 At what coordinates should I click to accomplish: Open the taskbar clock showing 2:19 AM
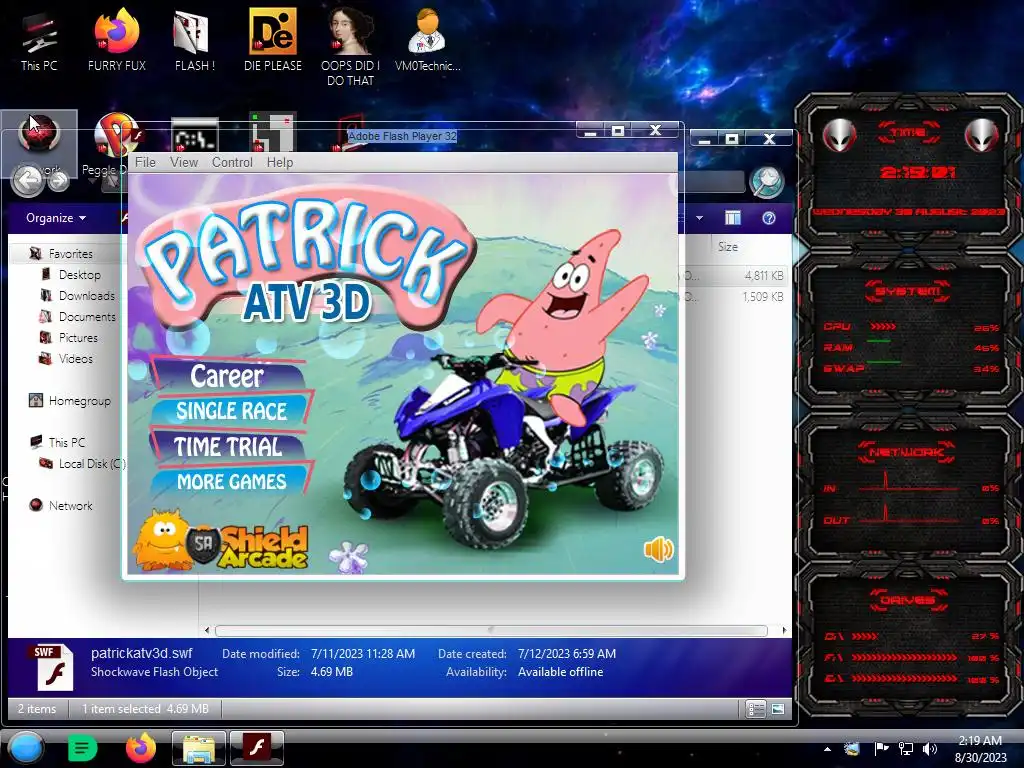coord(980,749)
